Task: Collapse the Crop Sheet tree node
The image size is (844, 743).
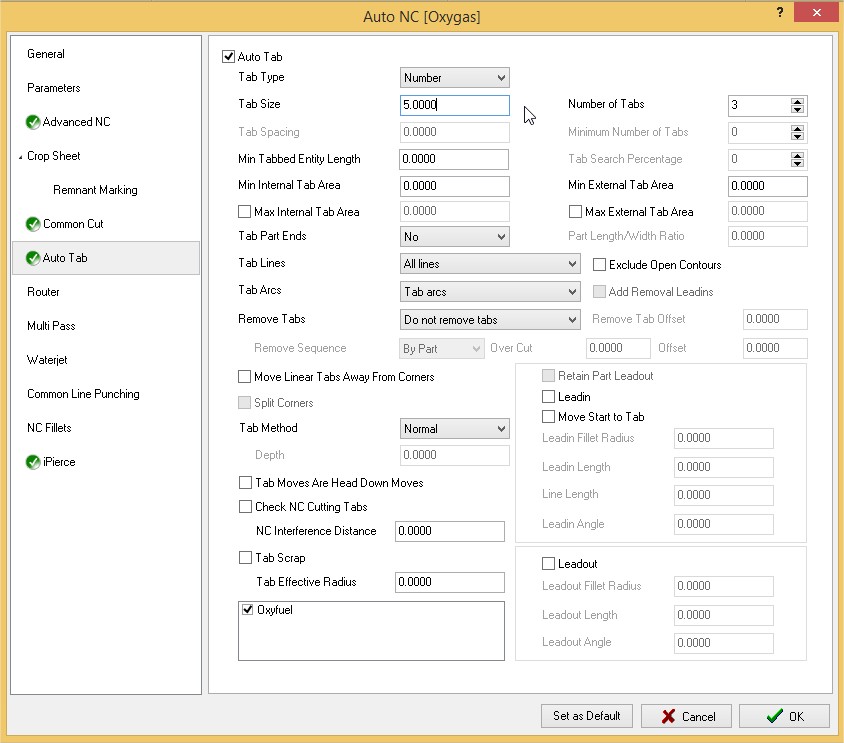Action: click(x=20, y=157)
